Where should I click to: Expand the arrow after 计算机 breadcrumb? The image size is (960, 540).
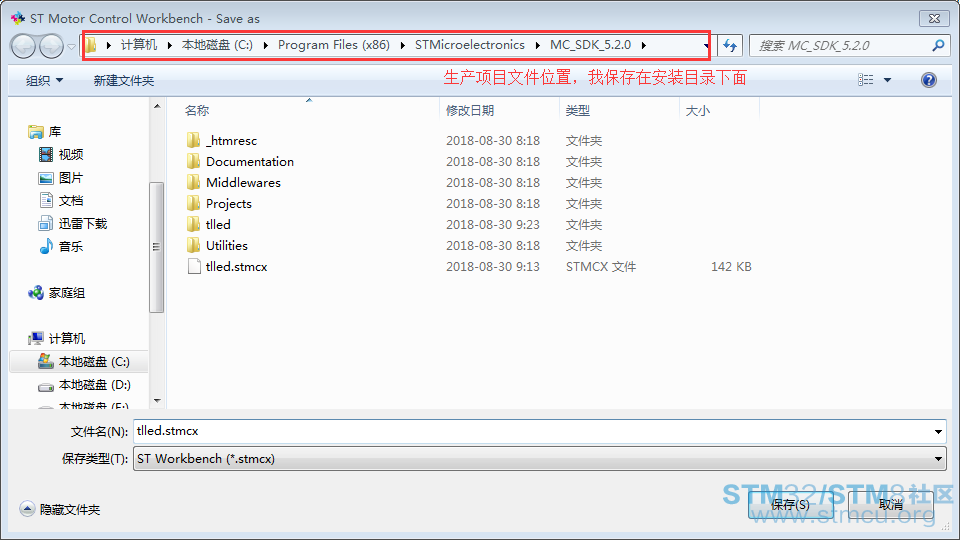[169, 45]
